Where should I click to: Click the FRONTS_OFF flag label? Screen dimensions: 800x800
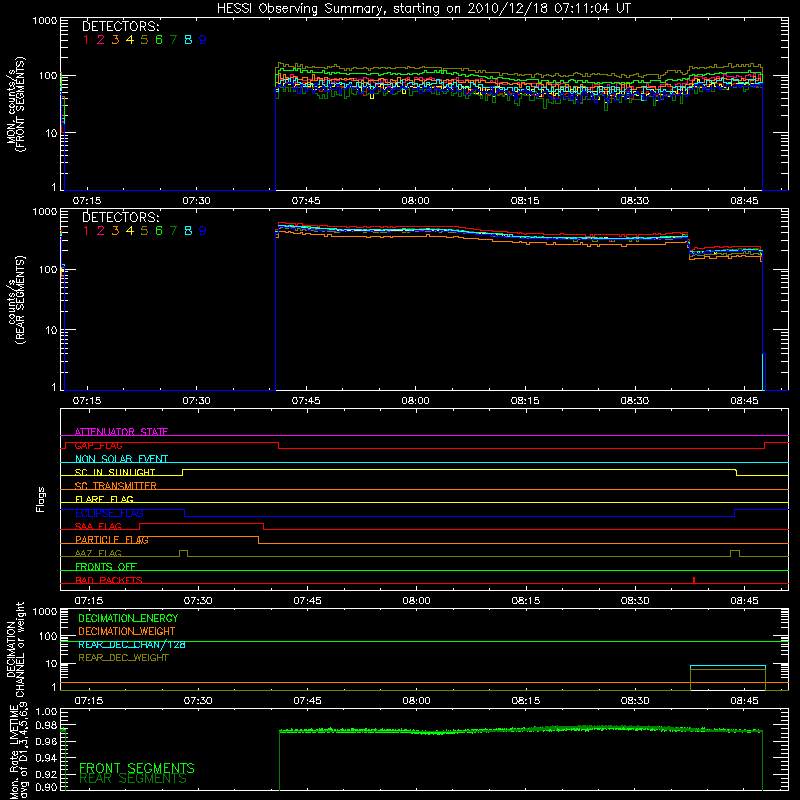(106, 567)
